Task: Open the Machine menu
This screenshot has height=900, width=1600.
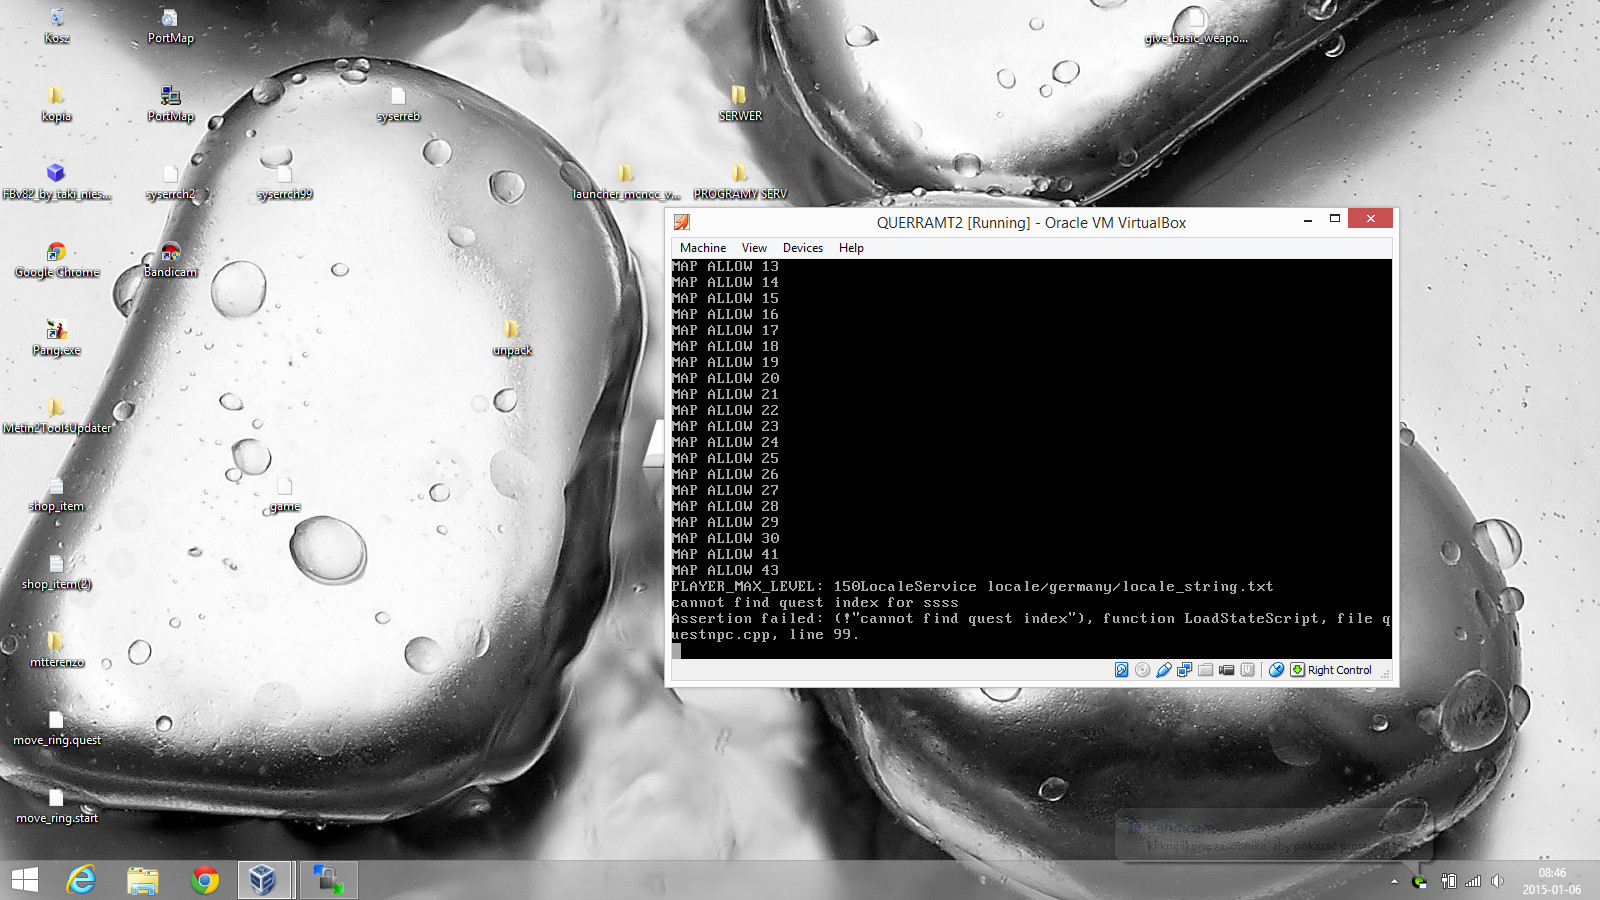Action: coord(703,248)
